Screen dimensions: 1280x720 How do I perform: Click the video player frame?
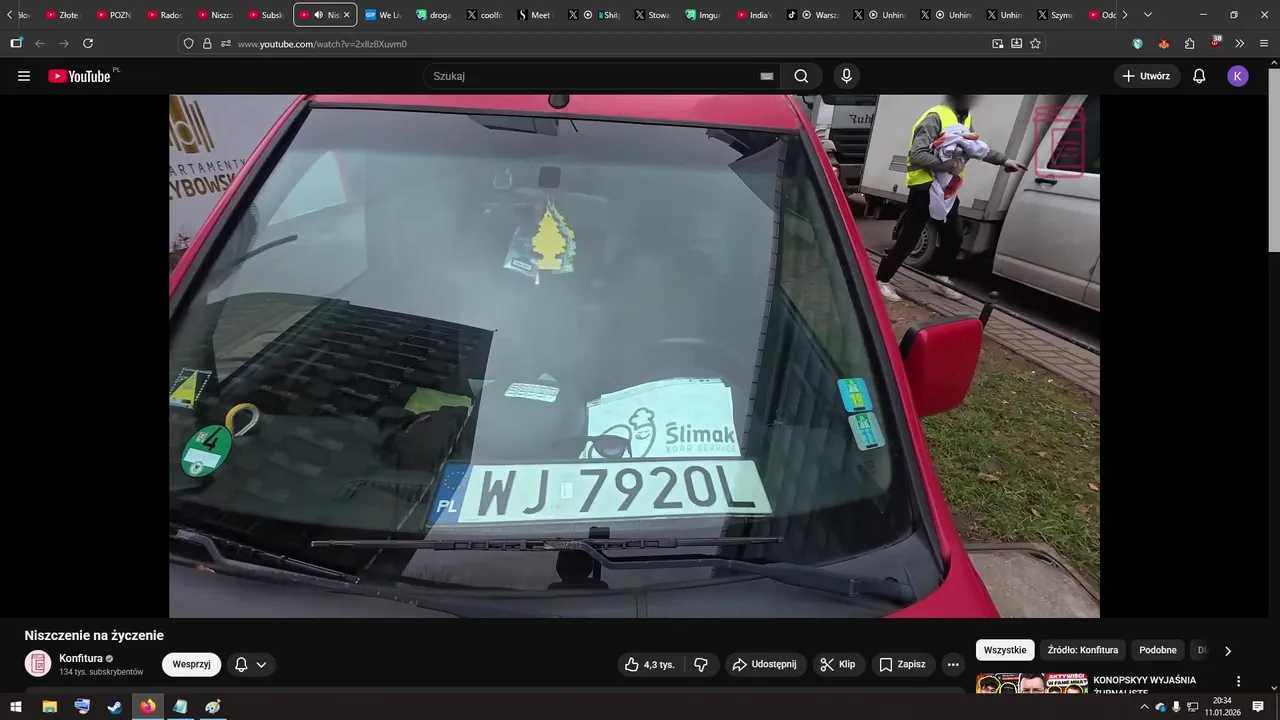pyautogui.click(x=634, y=356)
